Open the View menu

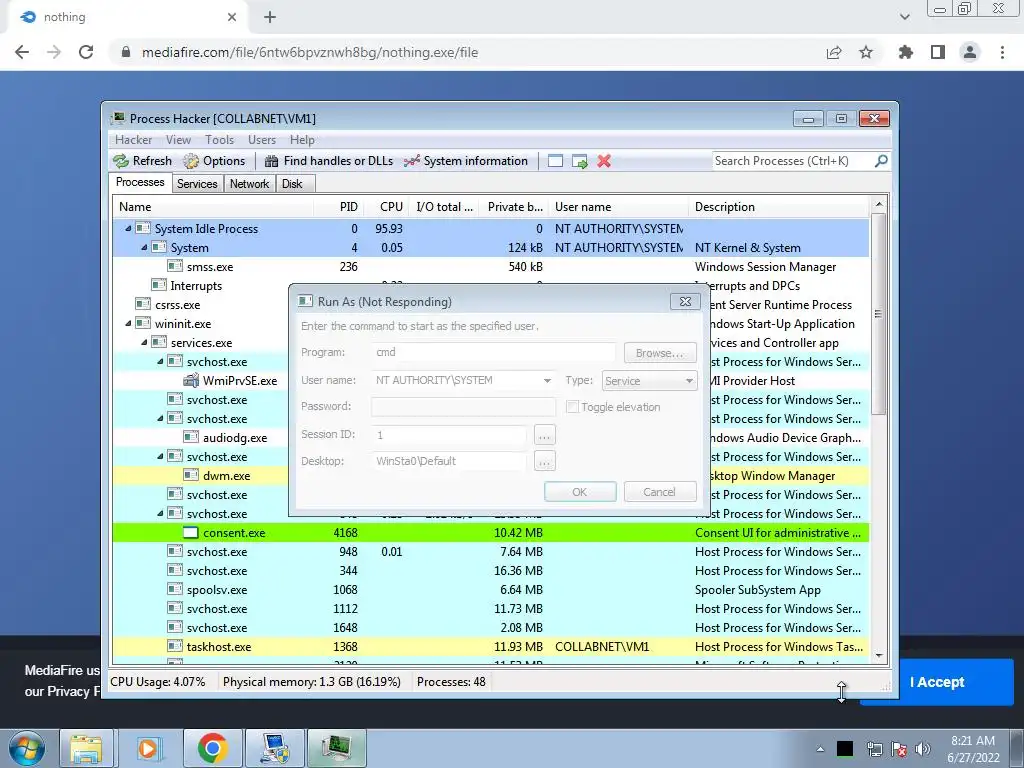[178, 140]
